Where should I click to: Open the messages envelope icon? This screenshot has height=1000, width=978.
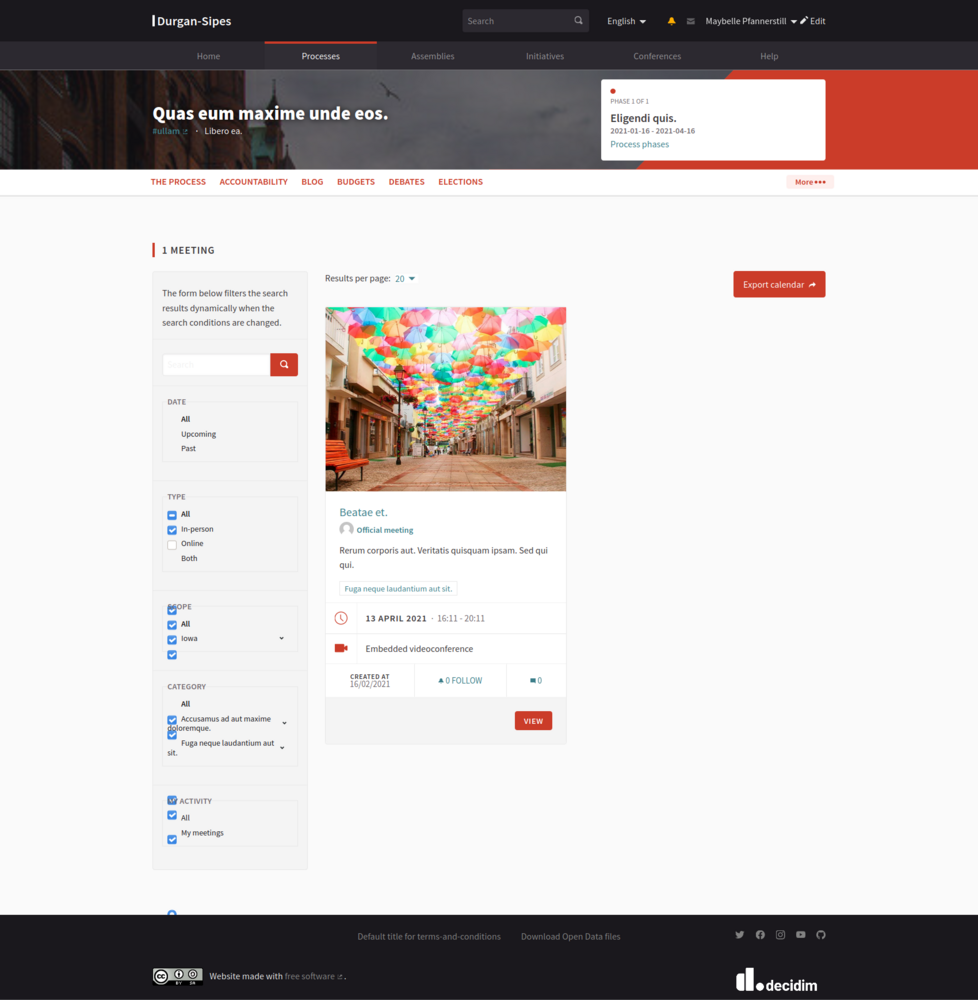pyautogui.click(x=690, y=21)
